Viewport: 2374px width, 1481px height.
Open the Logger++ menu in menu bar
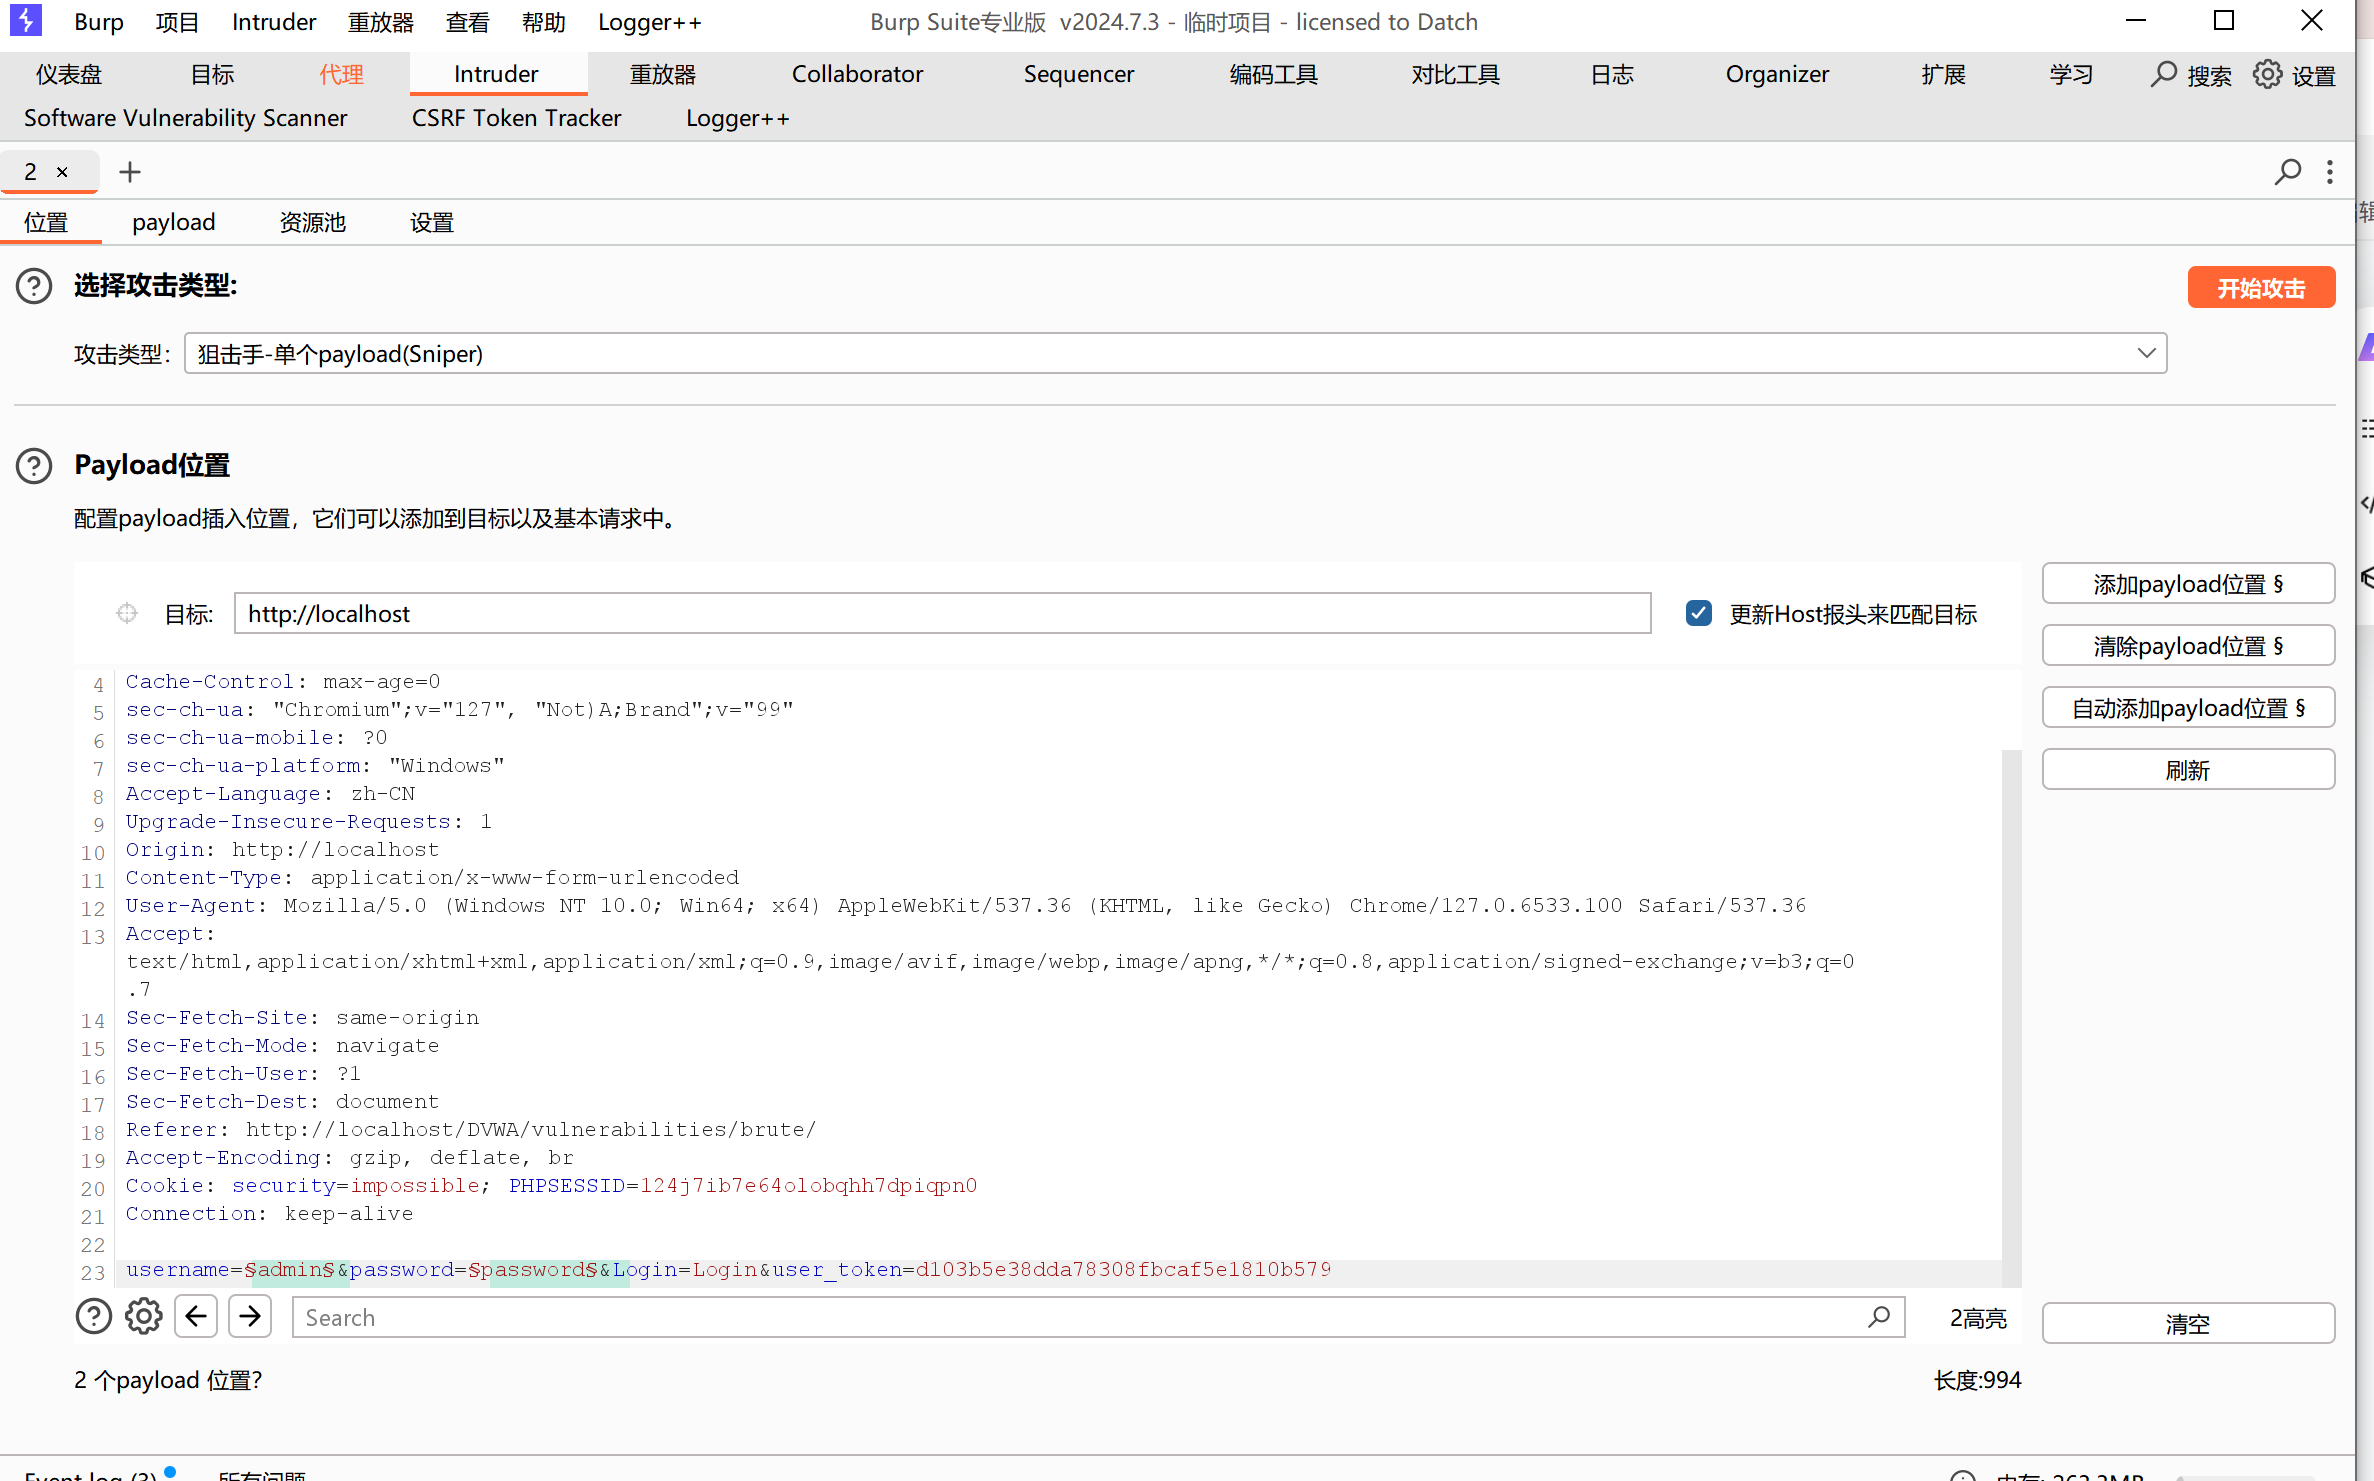tap(649, 22)
